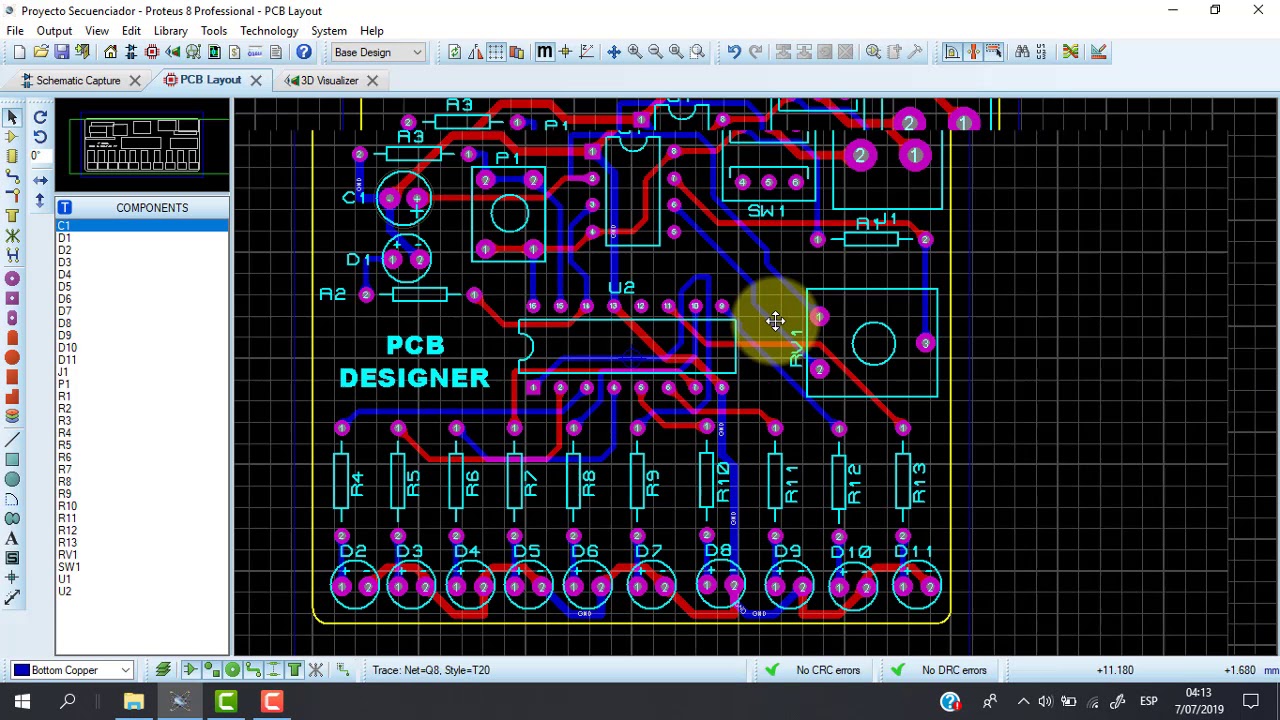
Task: Click the blue Bottom Copper color swatch
Action: click(21, 670)
